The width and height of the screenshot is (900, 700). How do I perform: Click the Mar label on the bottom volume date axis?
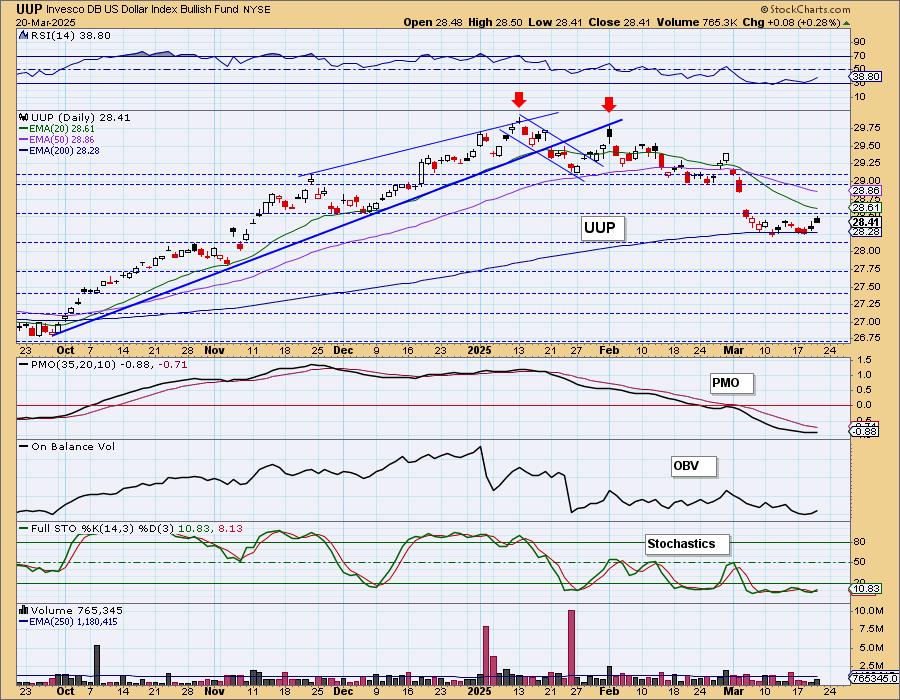(734, 691)
